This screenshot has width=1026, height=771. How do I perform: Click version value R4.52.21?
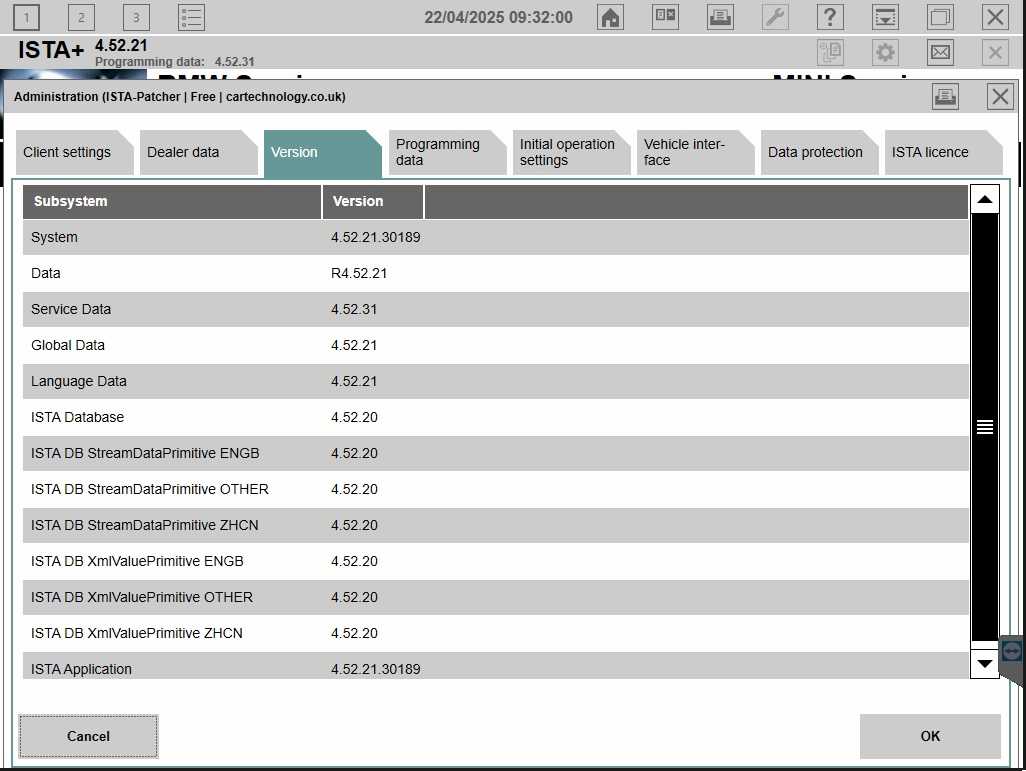[x=359, y=274]
